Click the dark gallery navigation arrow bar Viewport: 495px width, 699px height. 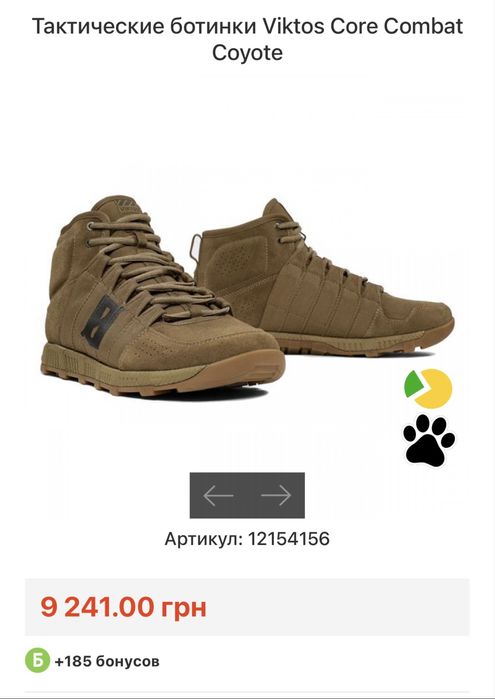[248, 495]
